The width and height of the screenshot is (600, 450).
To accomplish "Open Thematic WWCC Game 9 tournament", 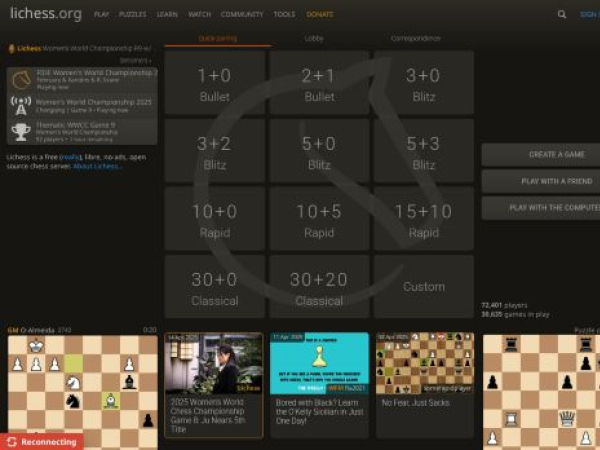I will [82, 132].
